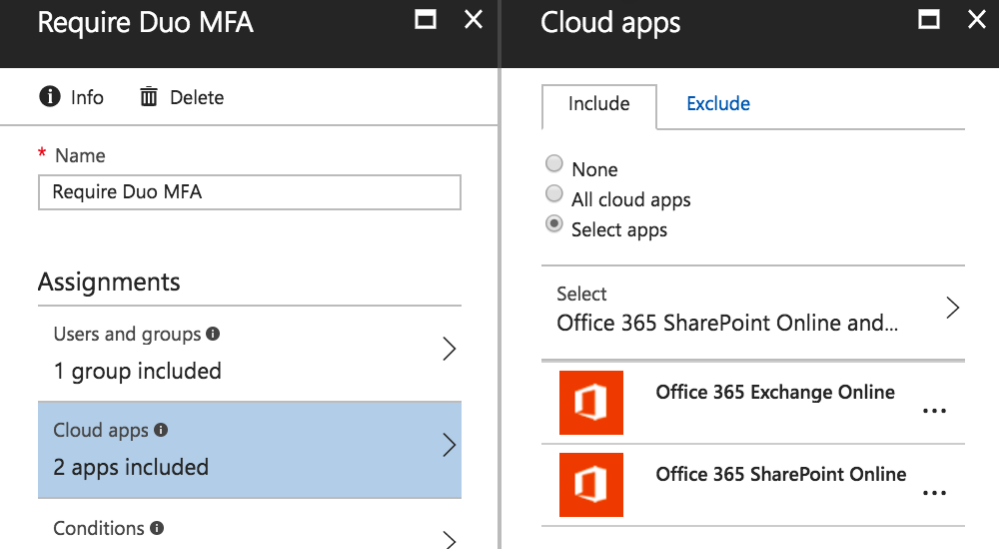Click the Delete trash can icon
The width and height of the screenshot is (1000, 550).
(149, 97)
